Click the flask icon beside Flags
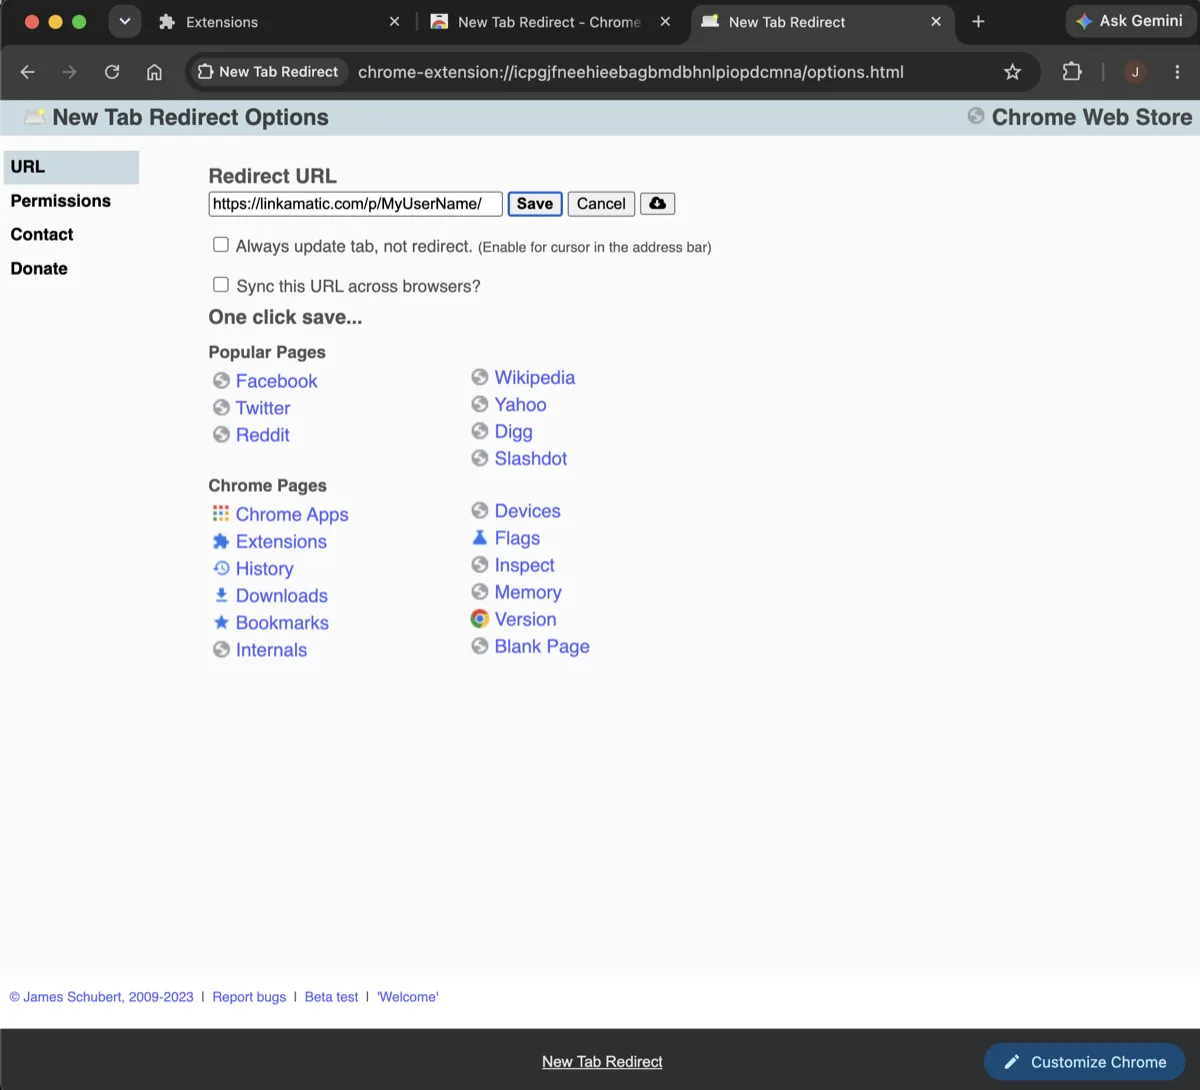The image size is (1200, 1090). [480, 538]
